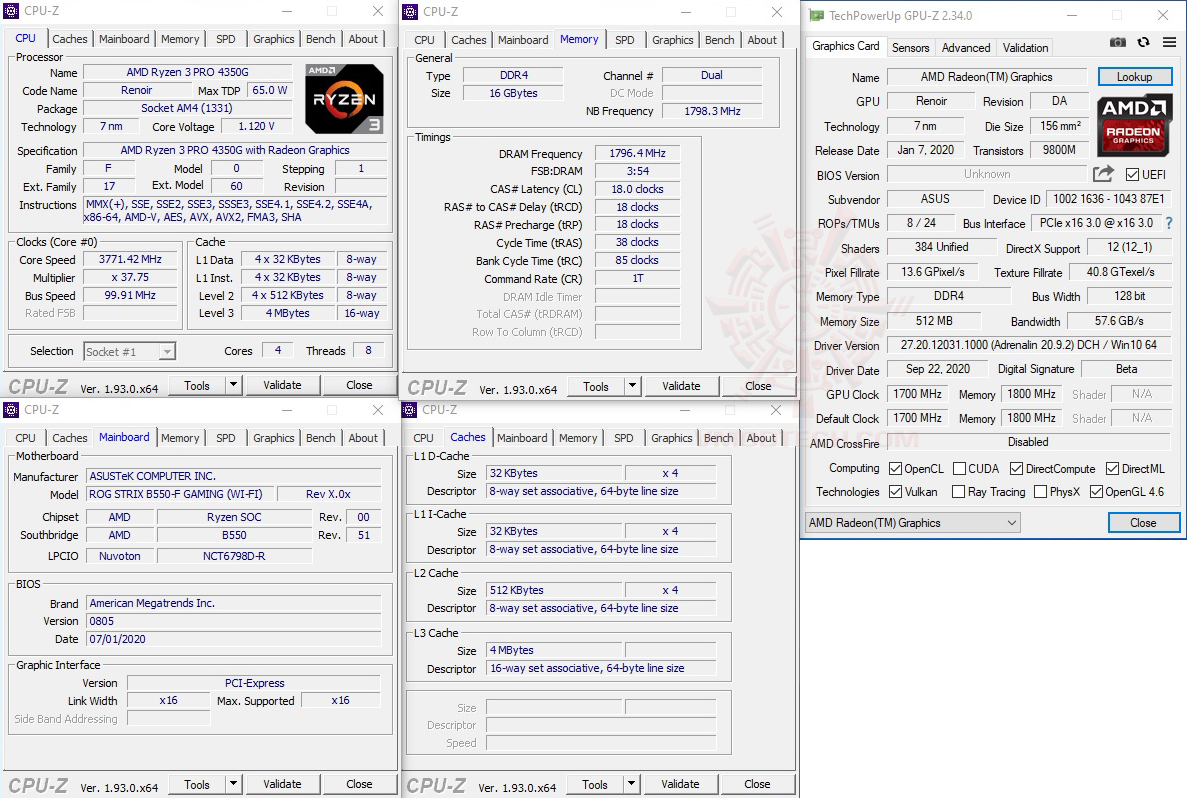Click the GPU-Z title bar app icon
The image size is (1187, 798).
[x=815, y=15]
